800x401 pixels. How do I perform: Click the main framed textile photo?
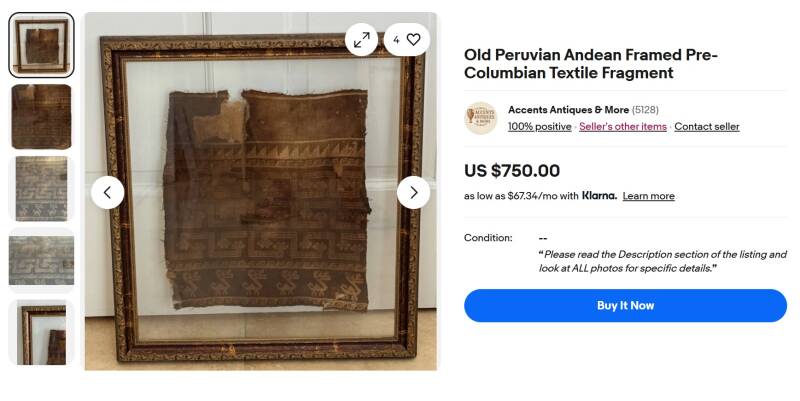pos(261,191)
